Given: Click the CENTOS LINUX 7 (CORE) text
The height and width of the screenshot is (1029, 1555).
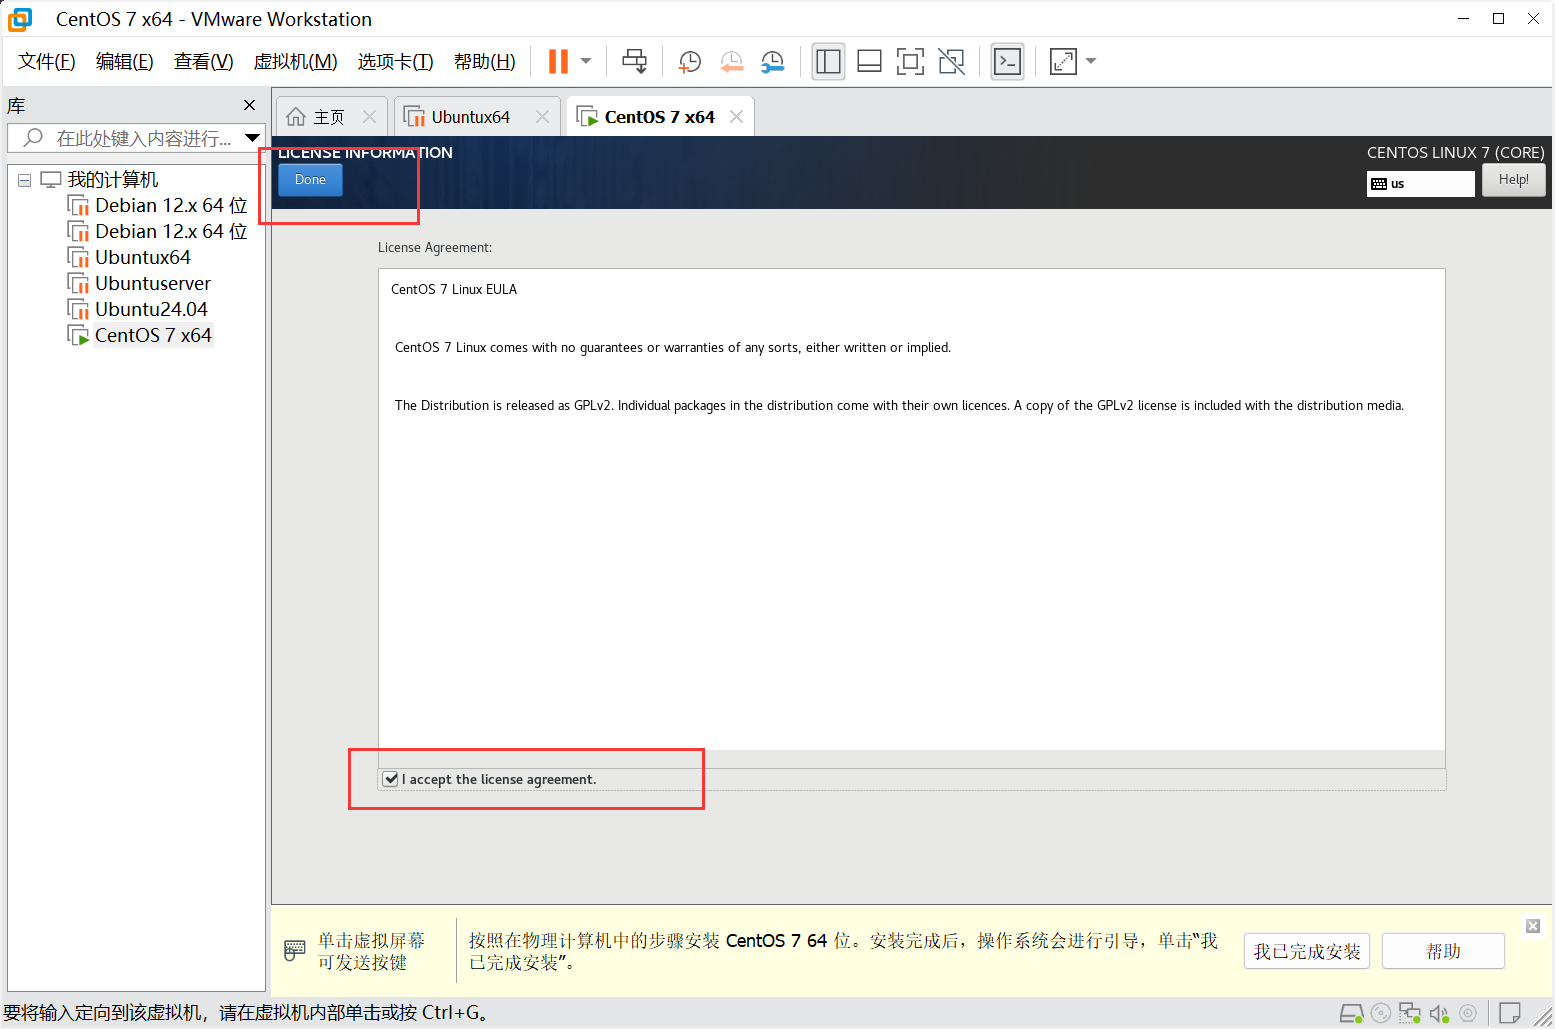Looking at the screenshot, I should click(1456, 153).
